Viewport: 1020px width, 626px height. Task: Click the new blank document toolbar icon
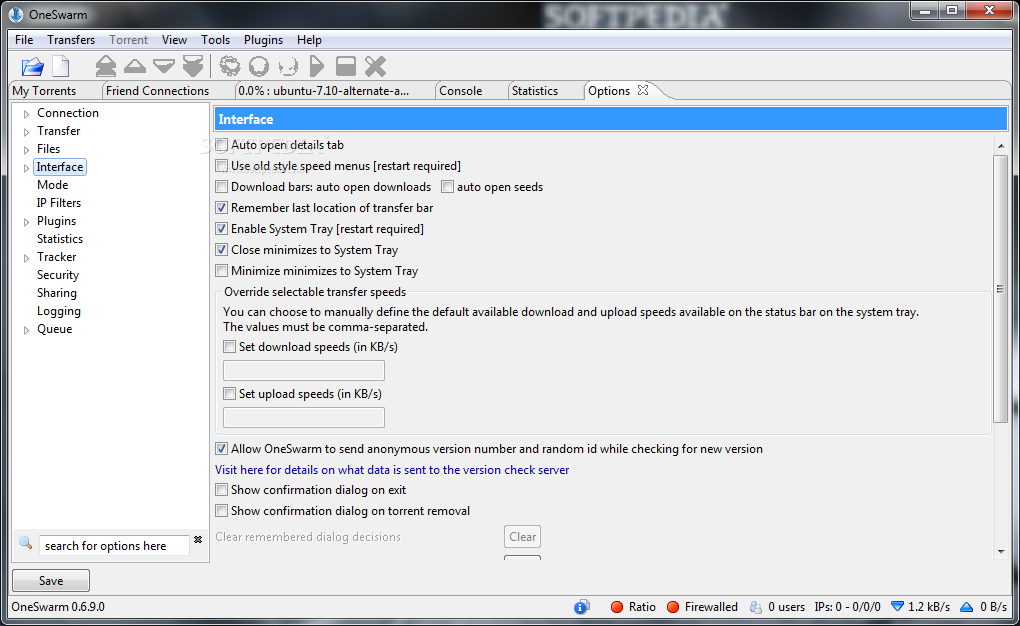point(60,66)
